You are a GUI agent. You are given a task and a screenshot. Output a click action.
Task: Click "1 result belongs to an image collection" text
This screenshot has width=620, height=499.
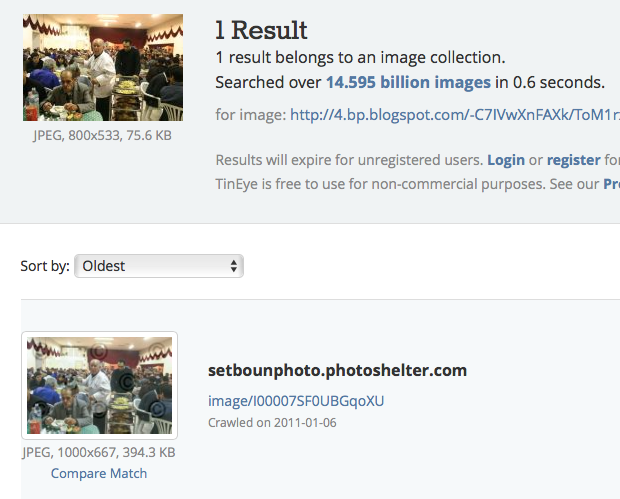360,58
